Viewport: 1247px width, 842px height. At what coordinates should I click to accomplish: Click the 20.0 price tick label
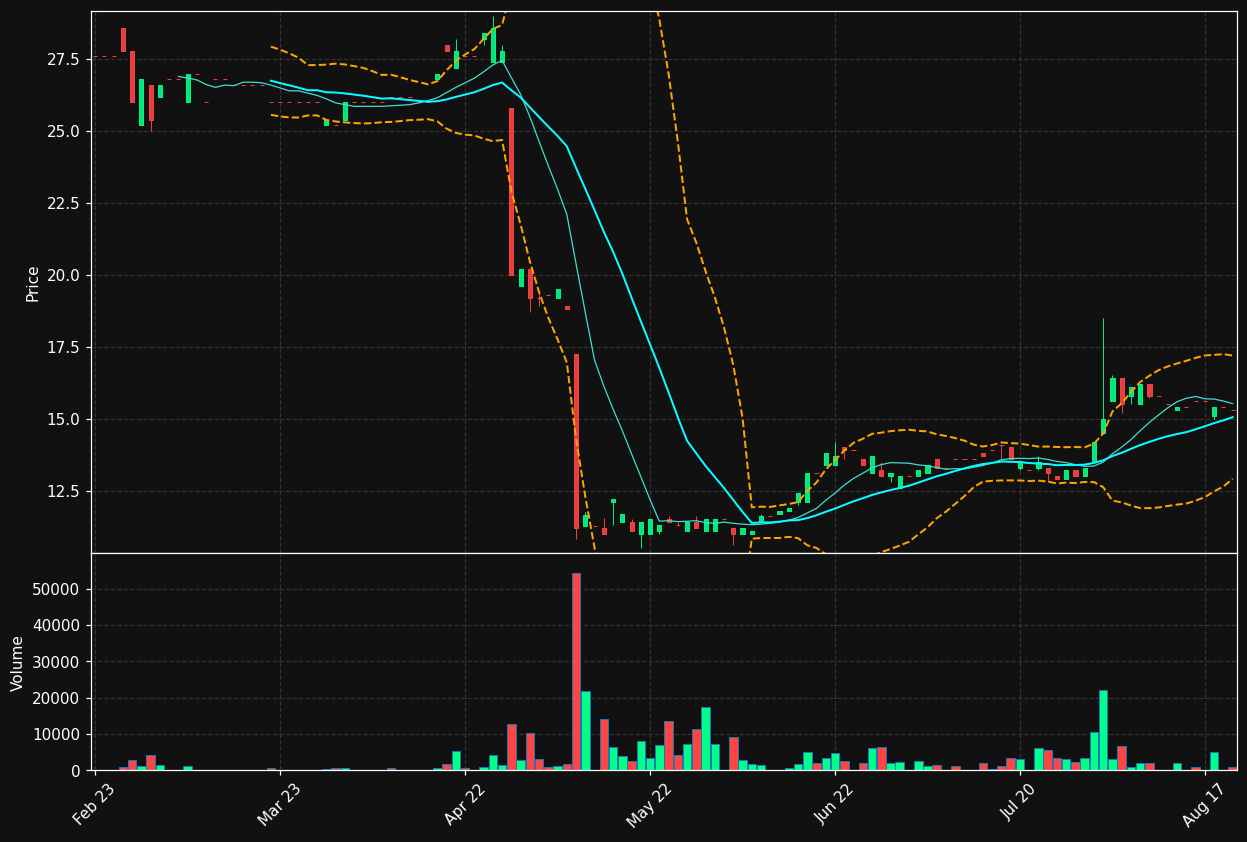tap(62, 276)
